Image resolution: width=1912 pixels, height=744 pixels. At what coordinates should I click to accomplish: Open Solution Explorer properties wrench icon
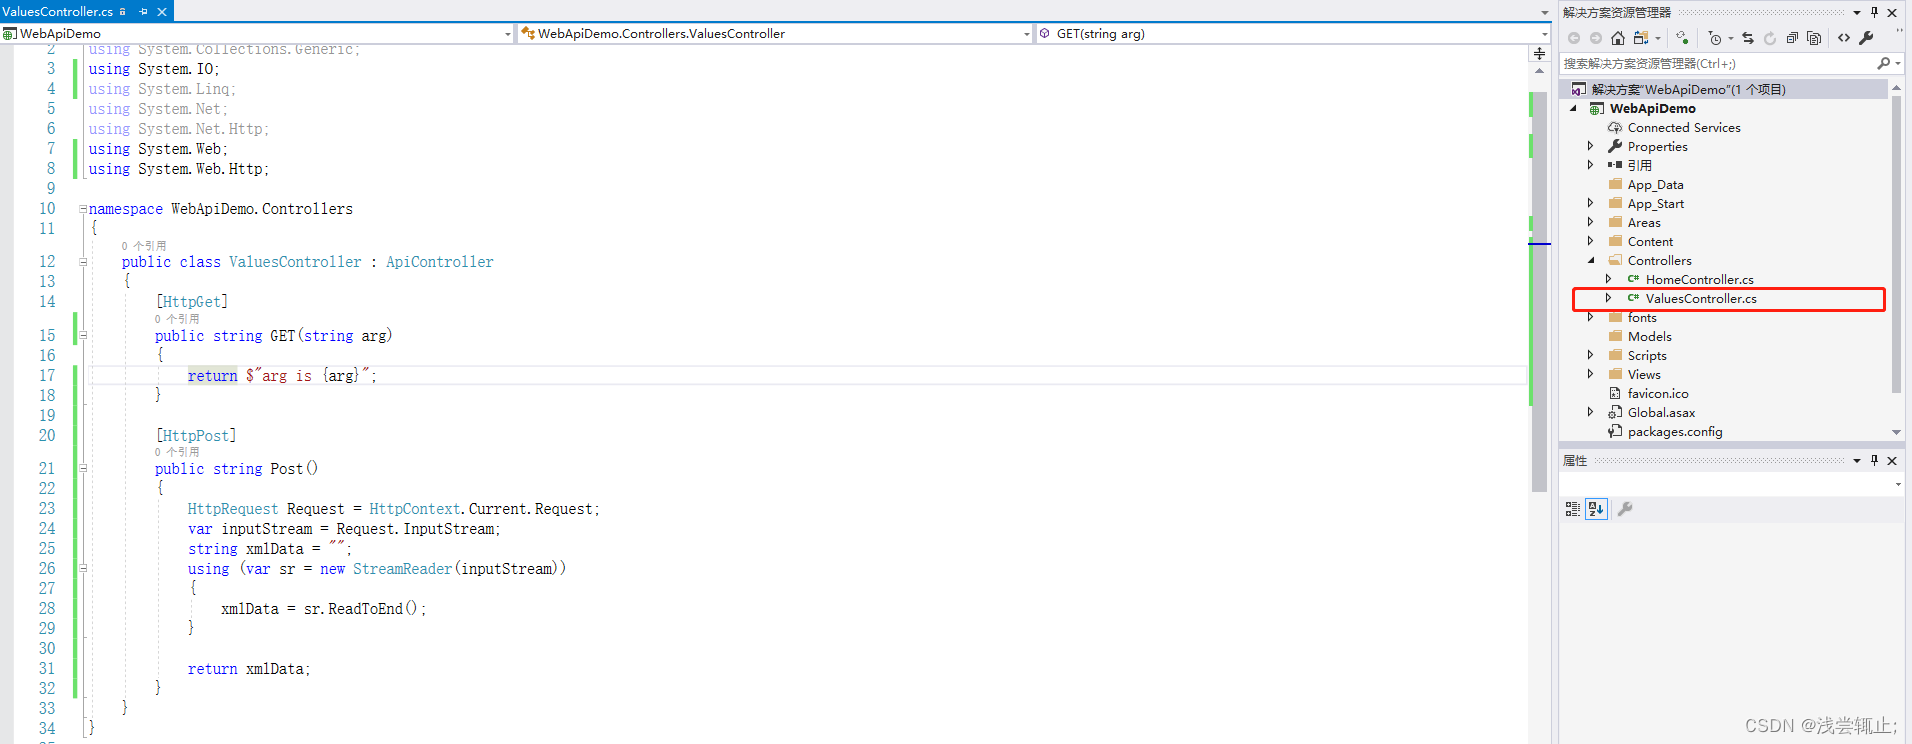(x=1866, y=38)
